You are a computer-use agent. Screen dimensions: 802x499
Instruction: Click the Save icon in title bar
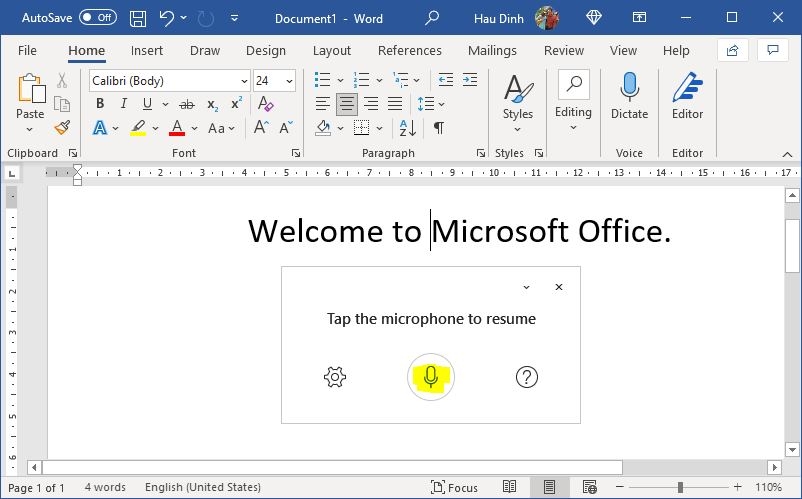[x=138, y=18]
